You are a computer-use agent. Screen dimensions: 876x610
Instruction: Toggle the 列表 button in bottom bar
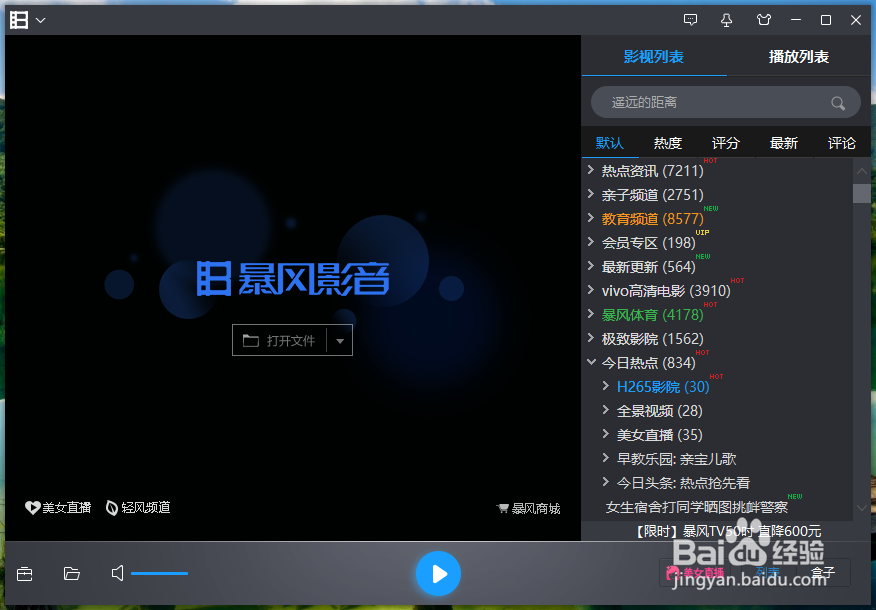click(767, 573)
